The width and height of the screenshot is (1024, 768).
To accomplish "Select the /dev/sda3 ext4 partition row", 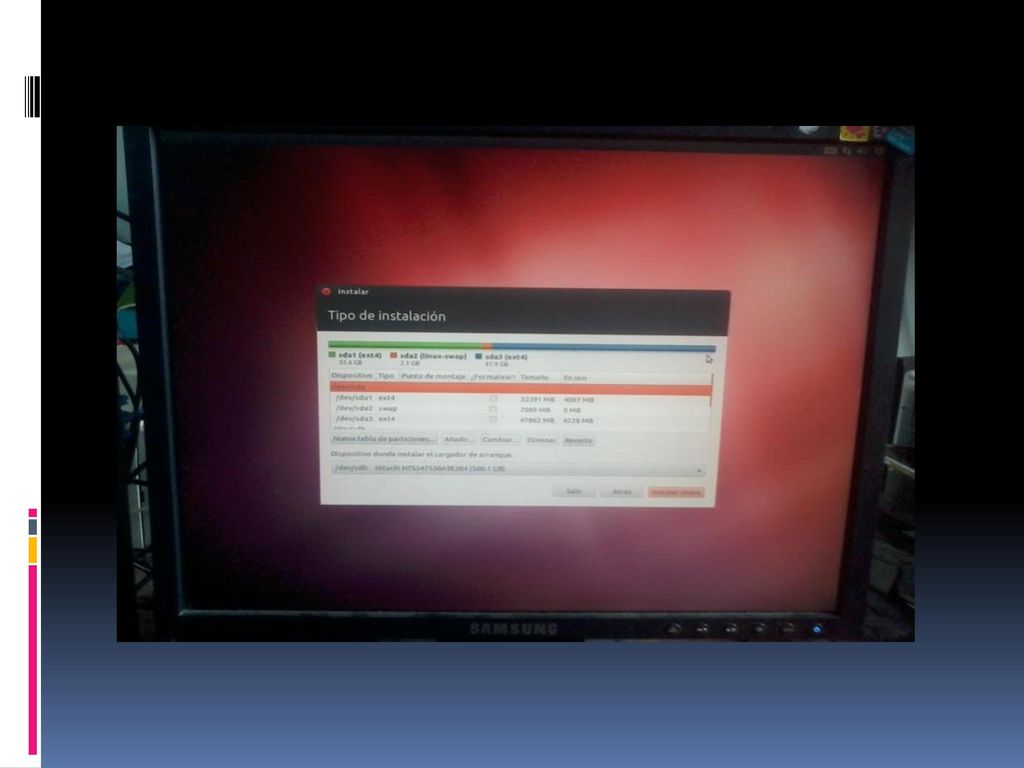I will tap(520, 419).
